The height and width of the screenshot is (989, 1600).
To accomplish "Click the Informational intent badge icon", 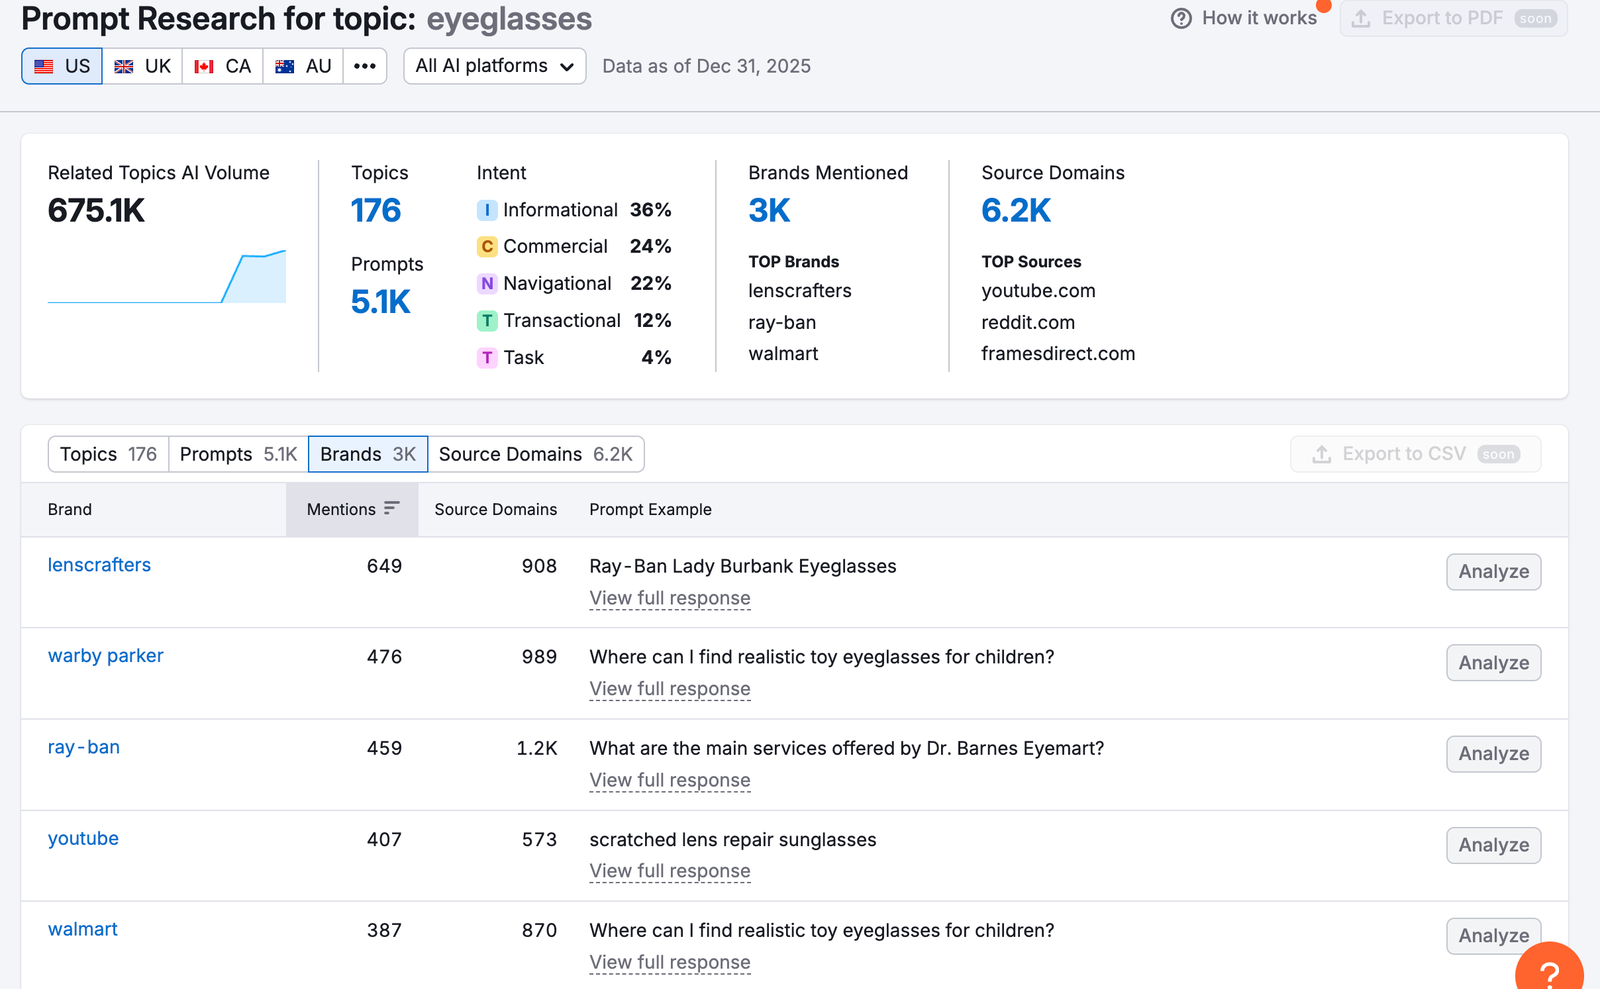I will pyautogui.click(x=487, y=210).
